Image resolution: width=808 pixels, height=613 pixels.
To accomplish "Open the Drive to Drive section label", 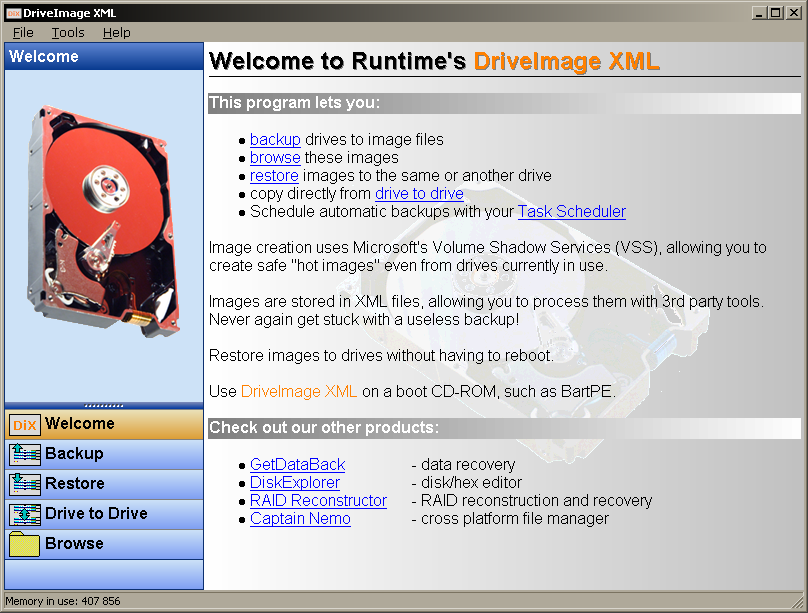I will click(96, 513).
